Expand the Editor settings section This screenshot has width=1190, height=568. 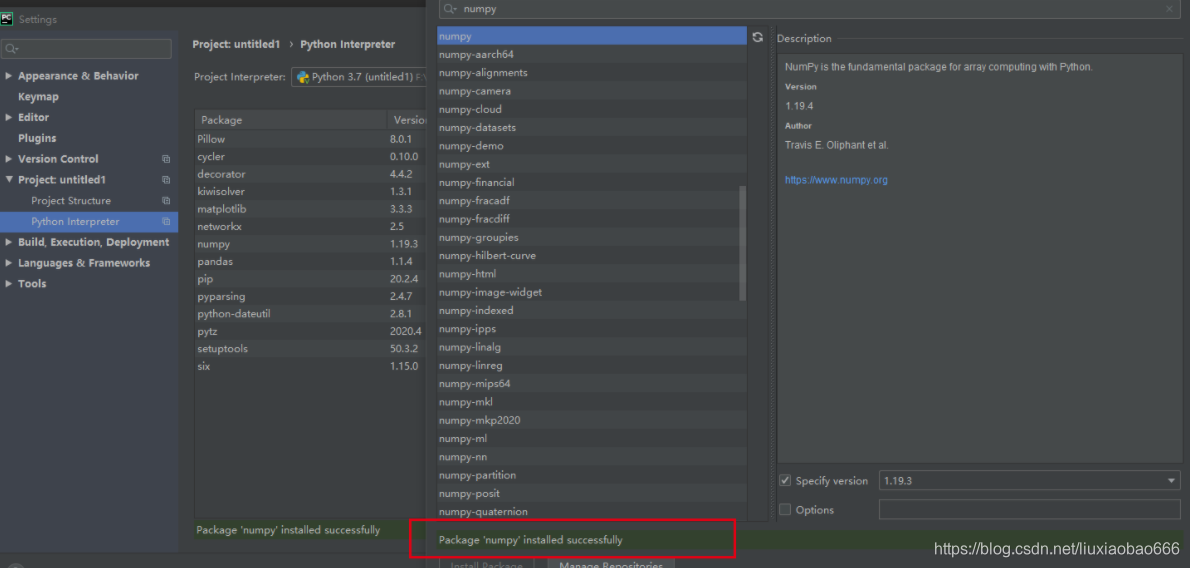[x=8, y=118]
